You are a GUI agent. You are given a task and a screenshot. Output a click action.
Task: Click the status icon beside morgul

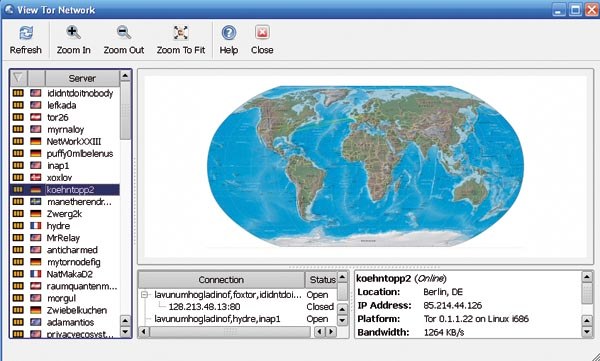pyautogui.click(x=18, y=298)
